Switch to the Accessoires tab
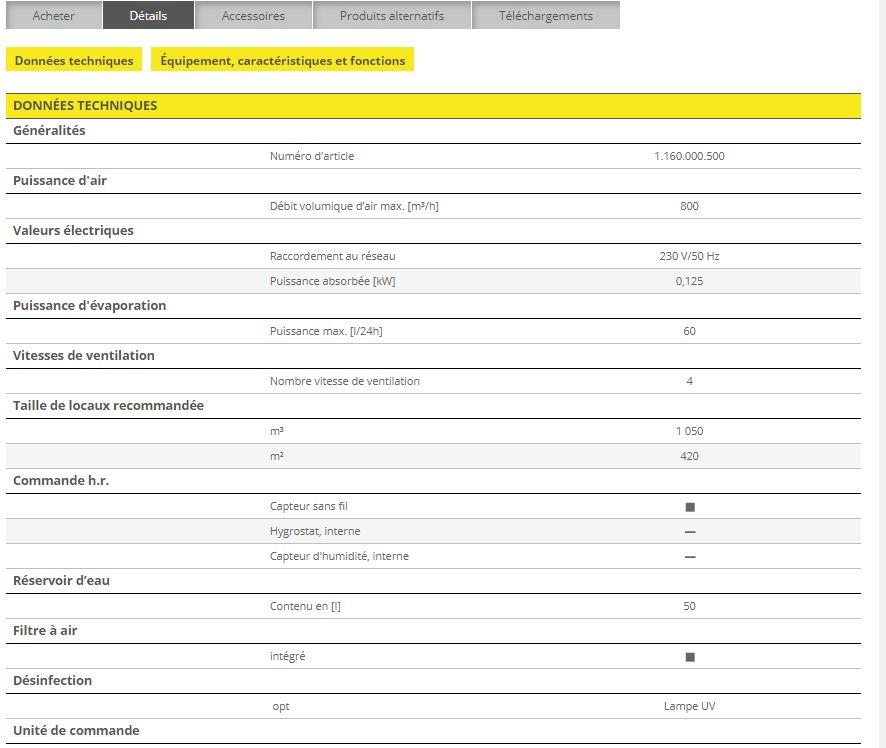Image resolution: width=886 pixels, height=748 pixels. (x=253, y=16)
